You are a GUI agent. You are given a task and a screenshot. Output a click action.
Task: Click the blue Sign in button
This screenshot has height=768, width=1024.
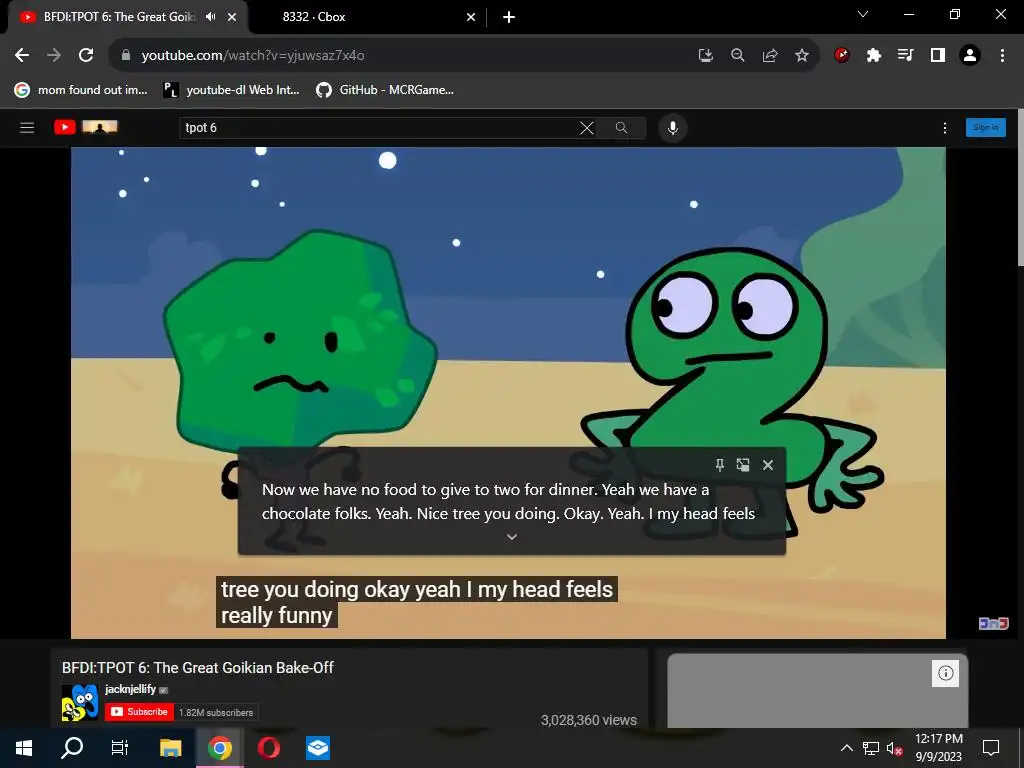985,127
